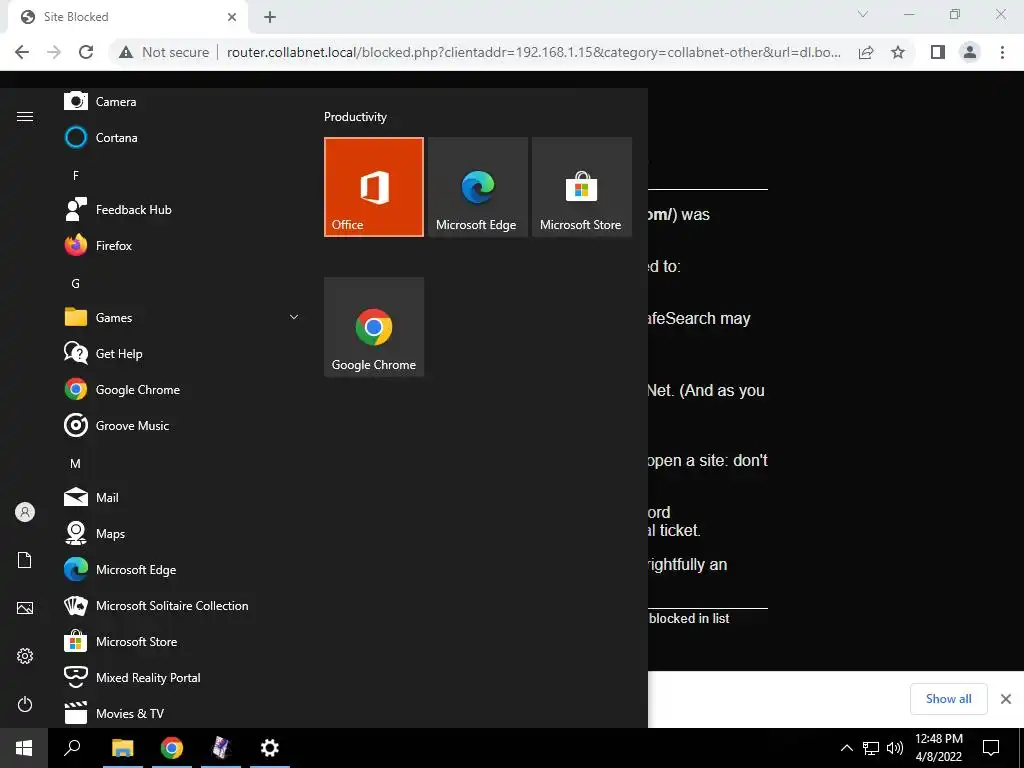
Task: Open Microsoft Store from app list
Action: 182,641
